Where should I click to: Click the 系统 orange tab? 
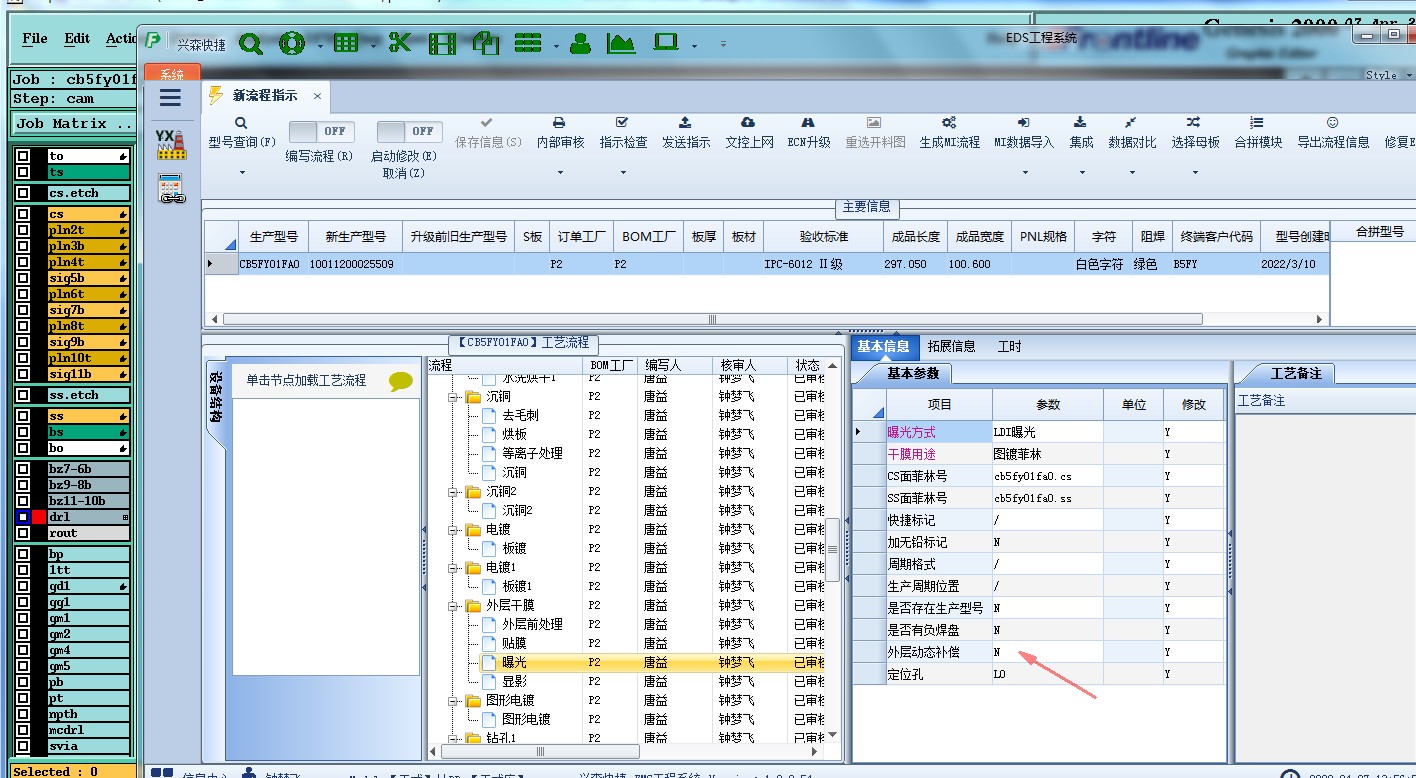pyautogui.click(x=172, y=74)
